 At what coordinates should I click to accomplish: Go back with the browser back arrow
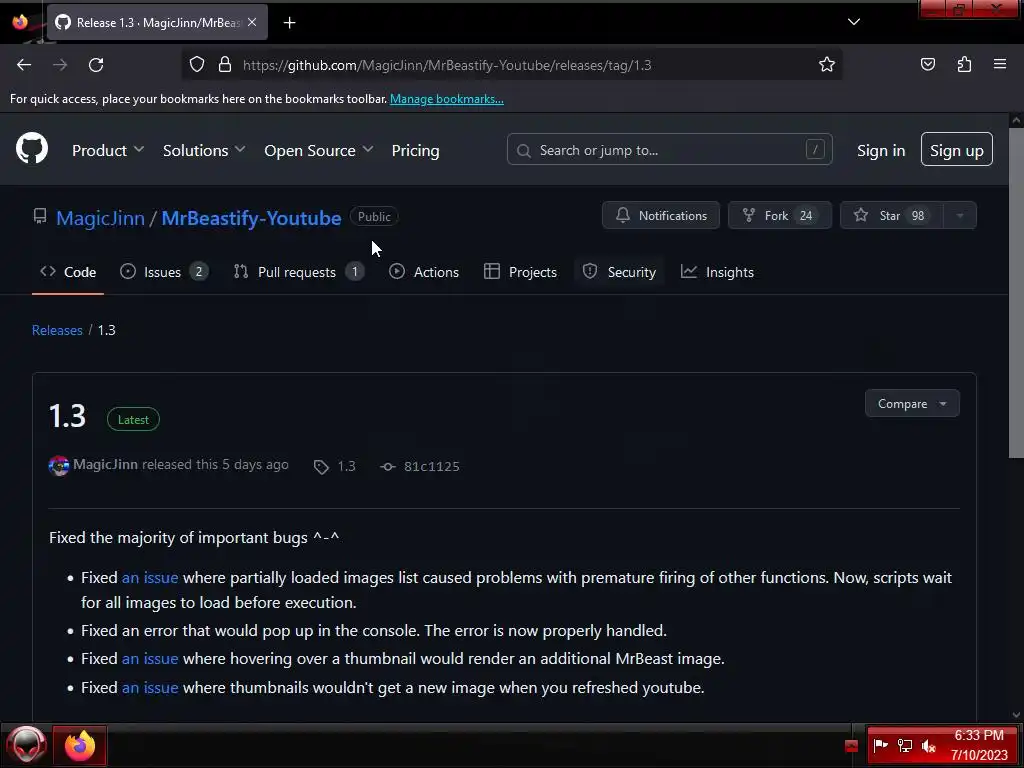click(x=24, y=65)
